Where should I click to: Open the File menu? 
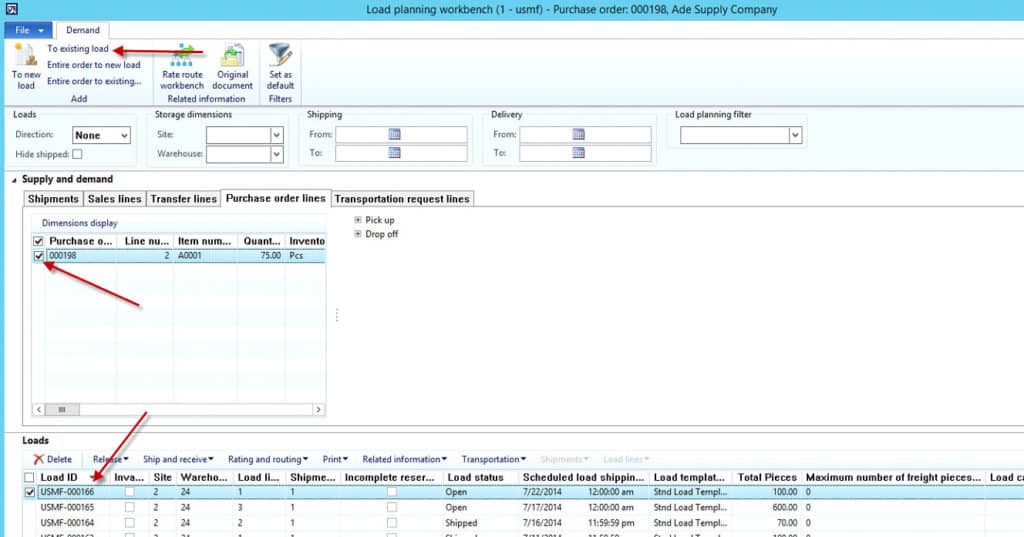tap(29, 30)
